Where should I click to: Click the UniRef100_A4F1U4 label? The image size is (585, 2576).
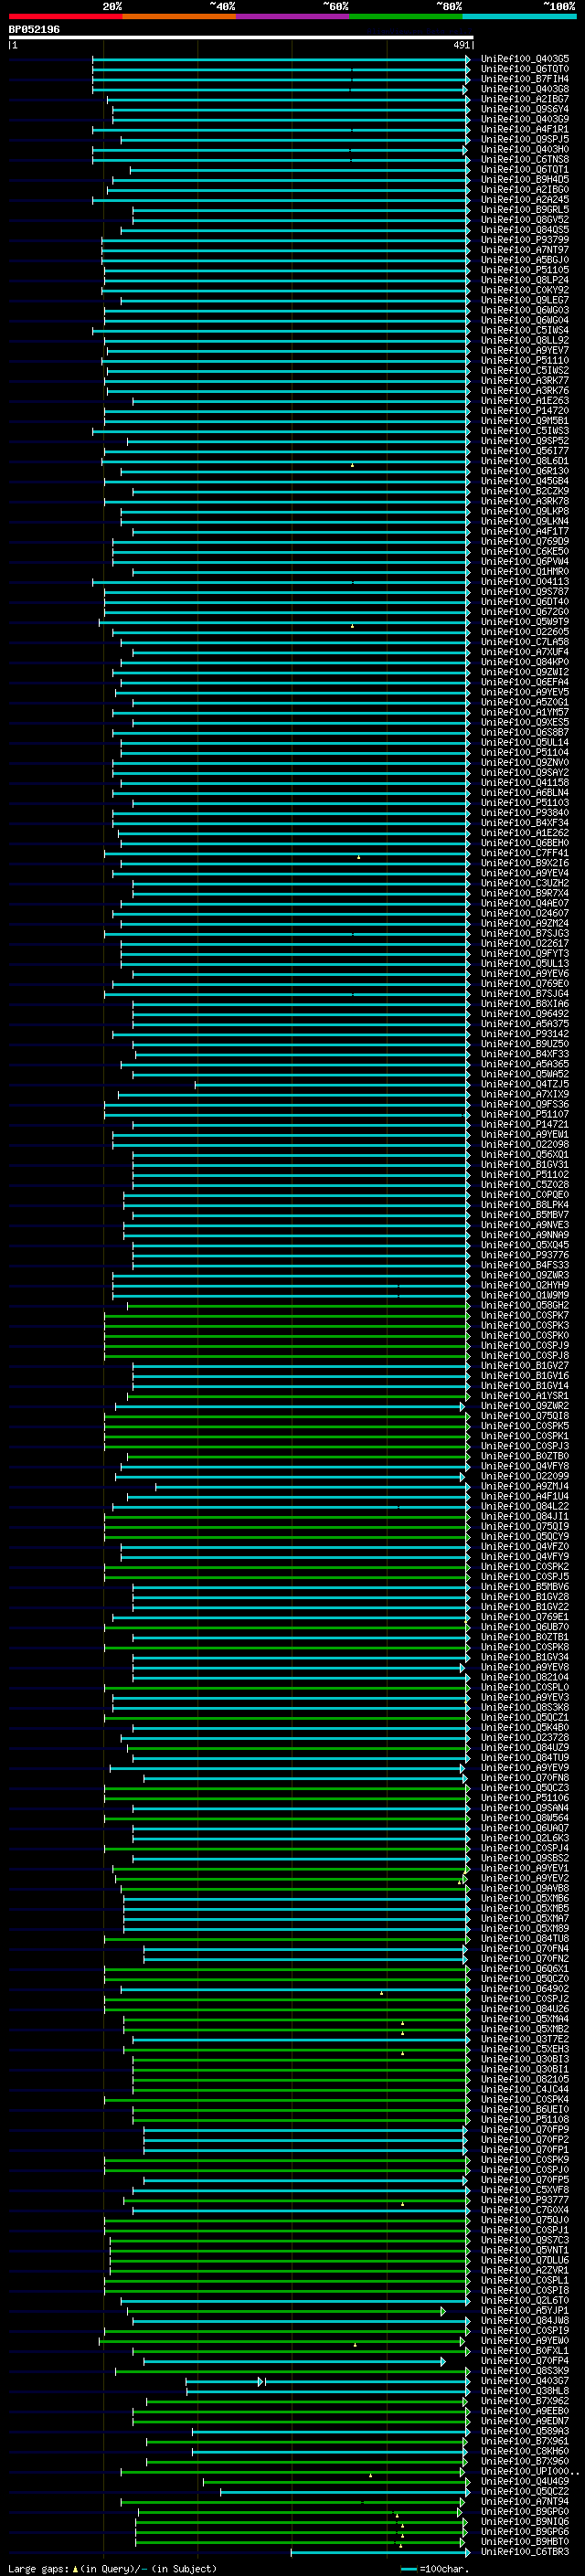pos(525,1496)
